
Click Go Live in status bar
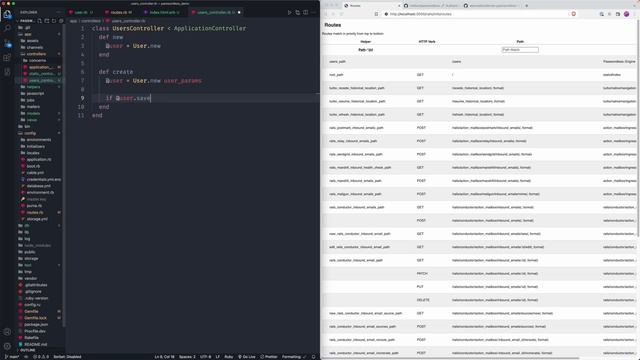click(x=247, y=357)
